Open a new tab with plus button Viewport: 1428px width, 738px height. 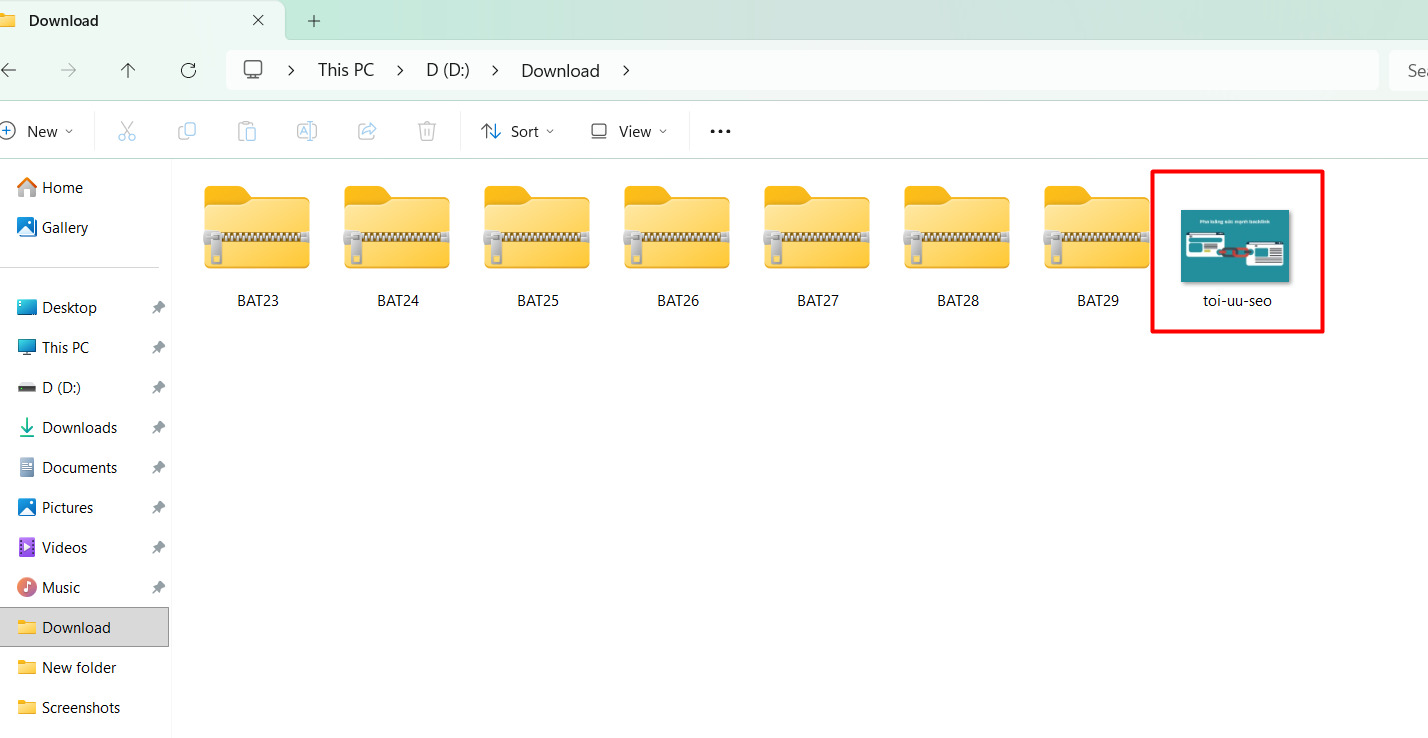(x=314, y=20)
